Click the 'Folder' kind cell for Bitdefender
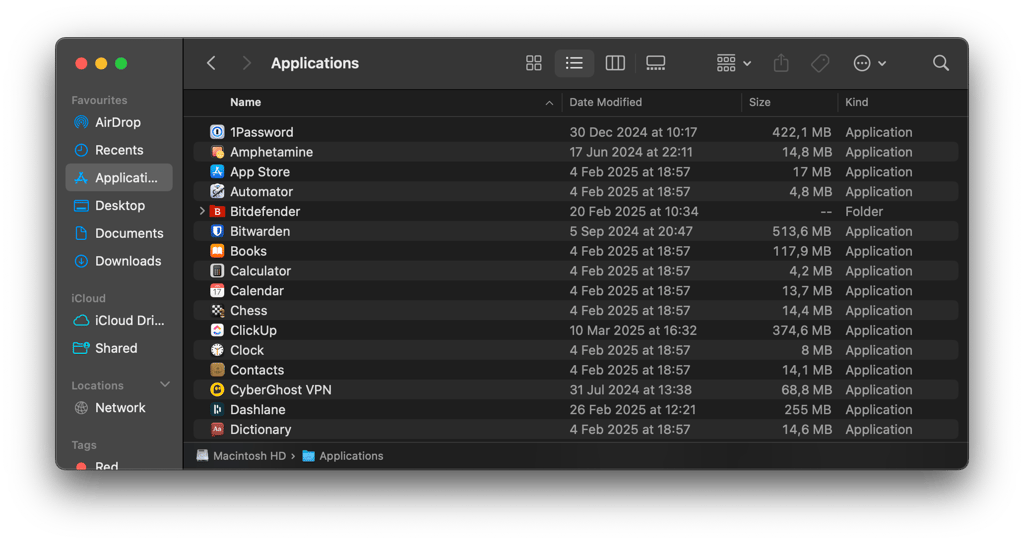This screenshot has width=1024, height=543. point(864,211)
